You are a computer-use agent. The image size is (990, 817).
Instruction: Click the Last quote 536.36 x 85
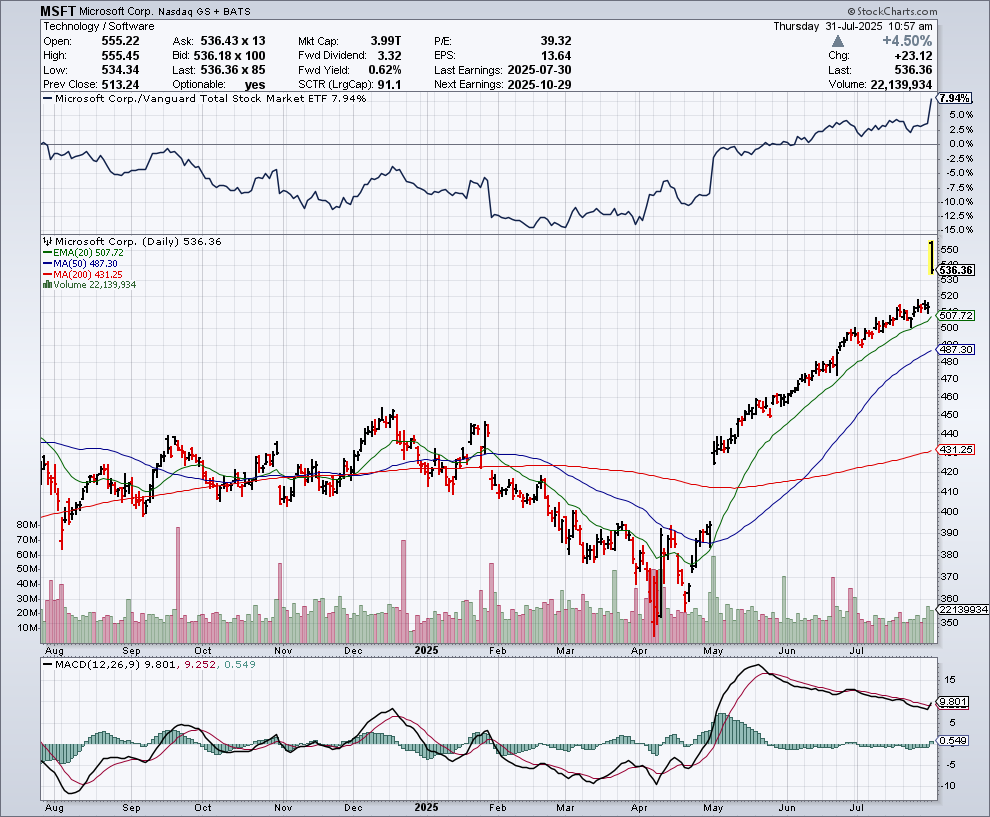(233, 70)
